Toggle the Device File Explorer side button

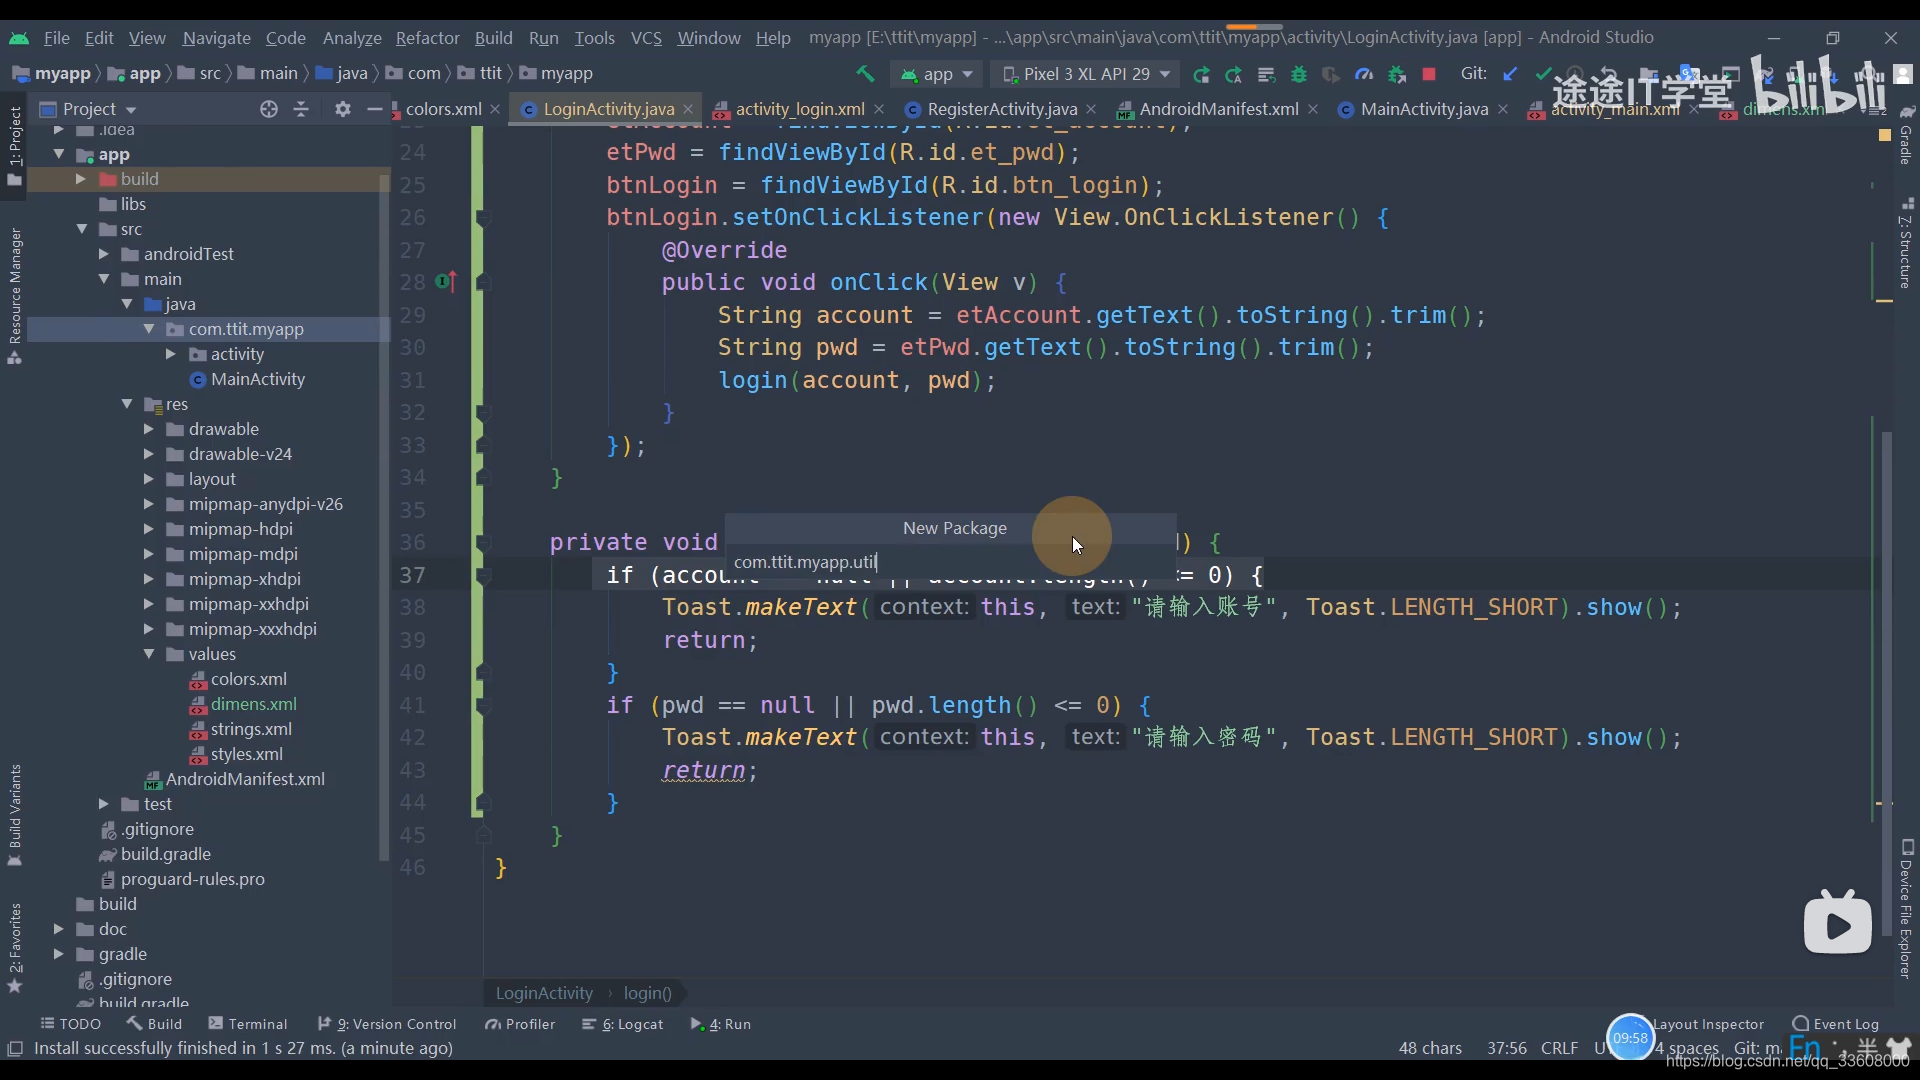point(1906,908)
